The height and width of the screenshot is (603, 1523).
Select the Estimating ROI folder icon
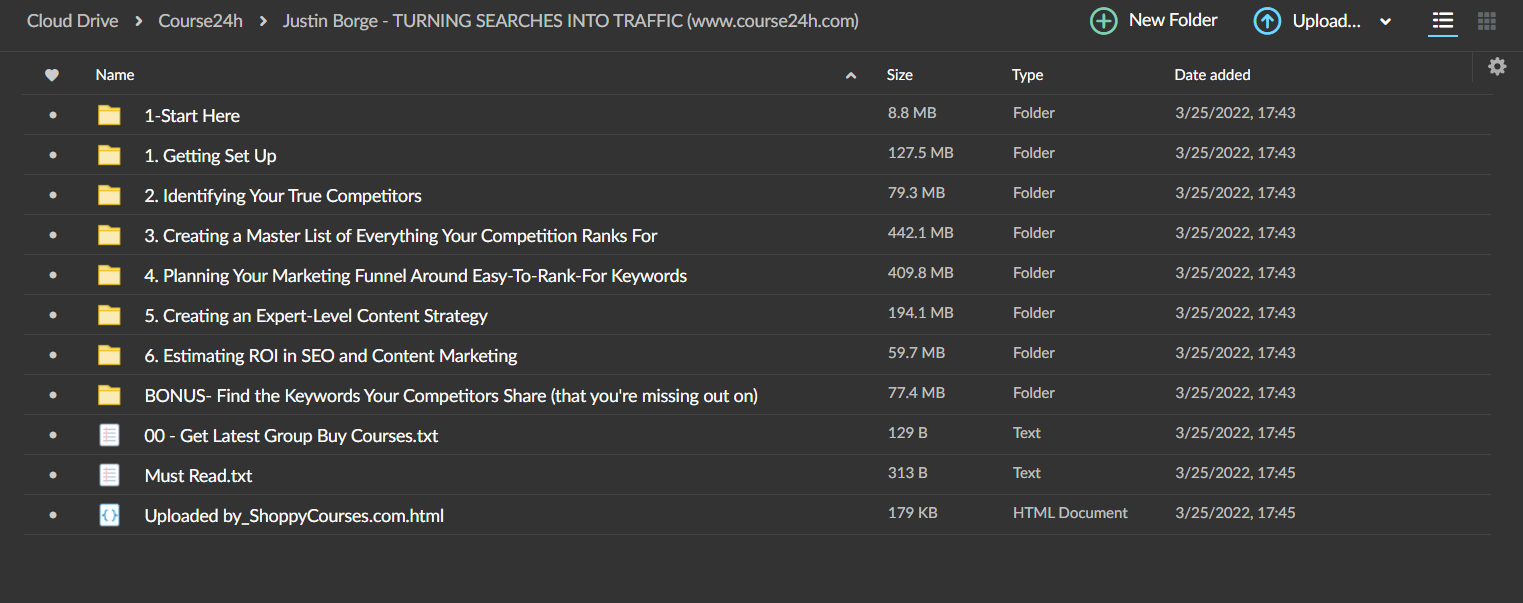pyautogui.click(x=109, y=355)
